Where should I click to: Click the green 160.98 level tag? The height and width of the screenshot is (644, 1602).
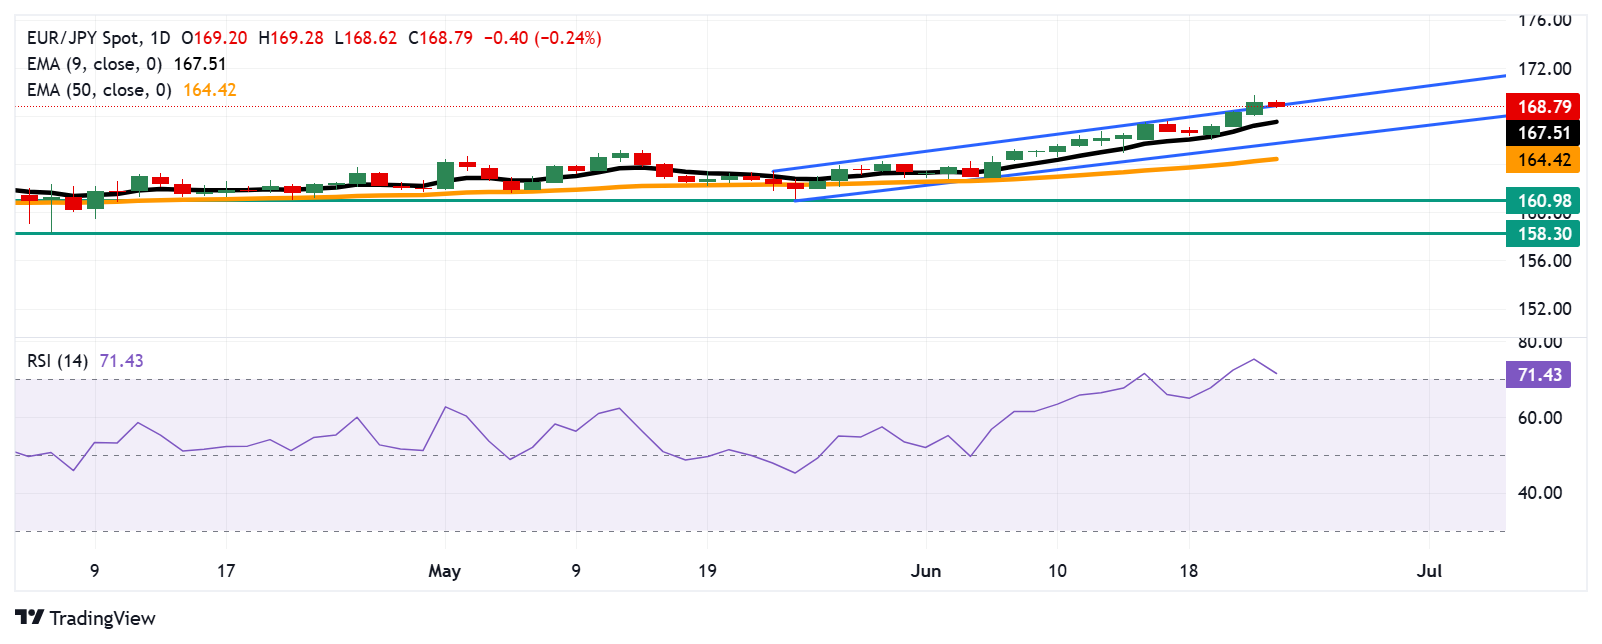coord(1543,201)
